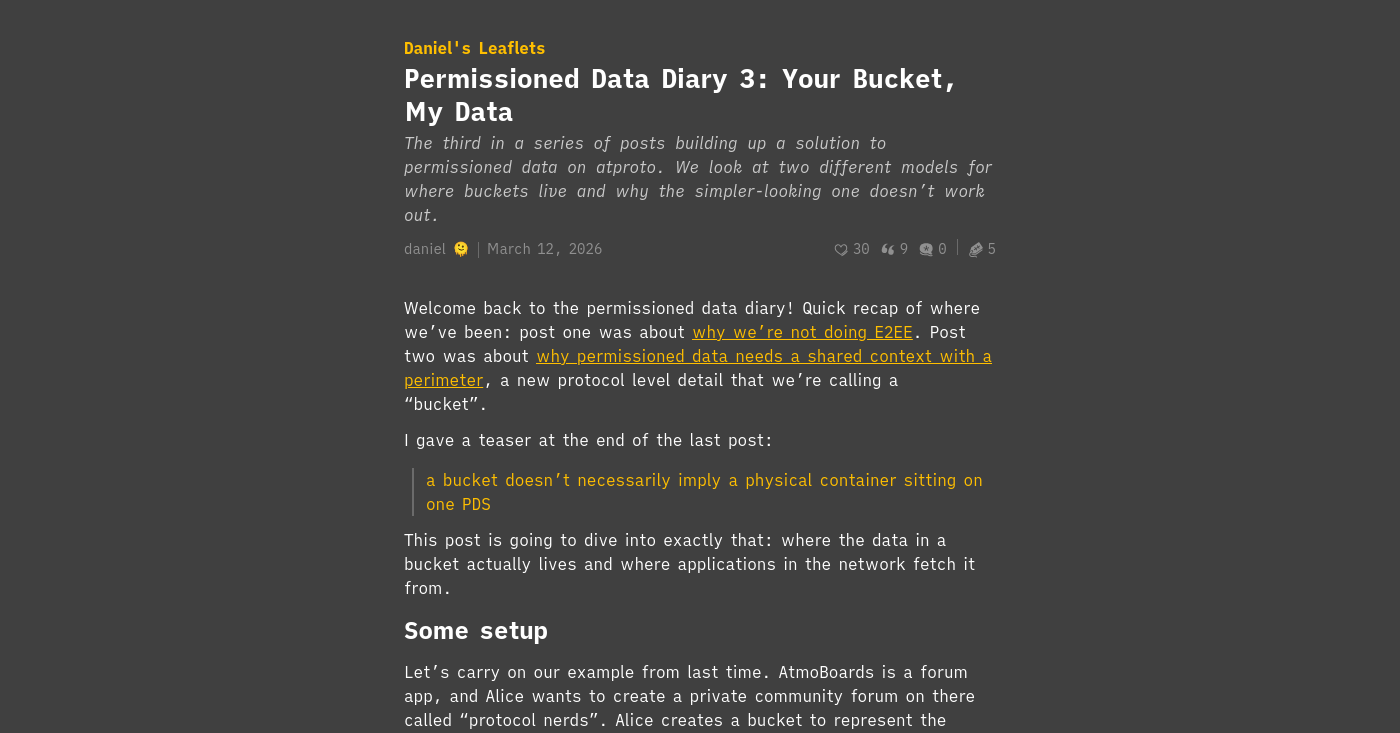Click the author name daniel
This screenshot has width=1400, height=733.
point(425,249)
